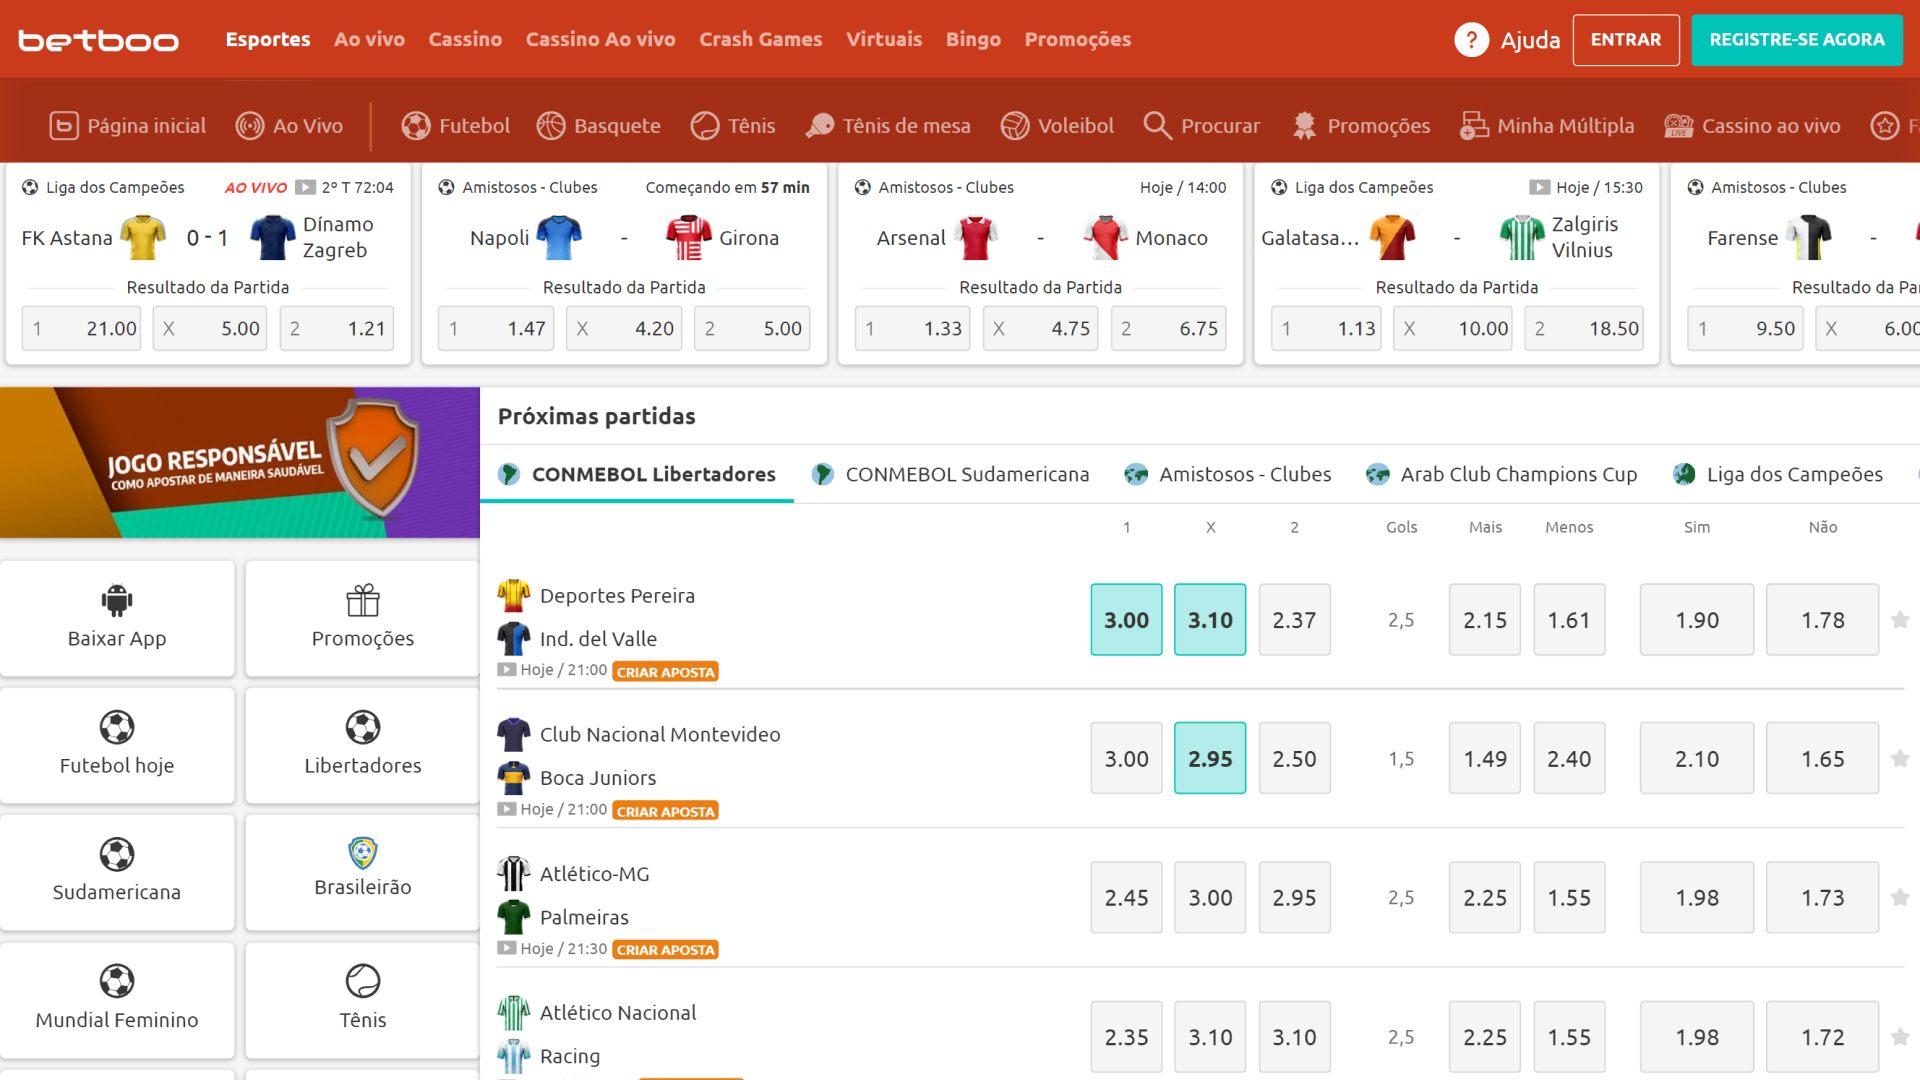
Task: Select Não 1.65 odds Club Nacional match
Action: (1823, 759)
